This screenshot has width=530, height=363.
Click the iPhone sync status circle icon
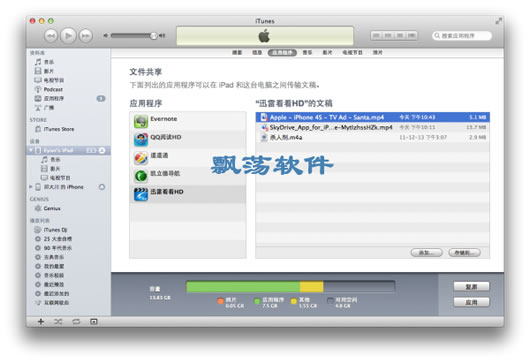point(102,187)
